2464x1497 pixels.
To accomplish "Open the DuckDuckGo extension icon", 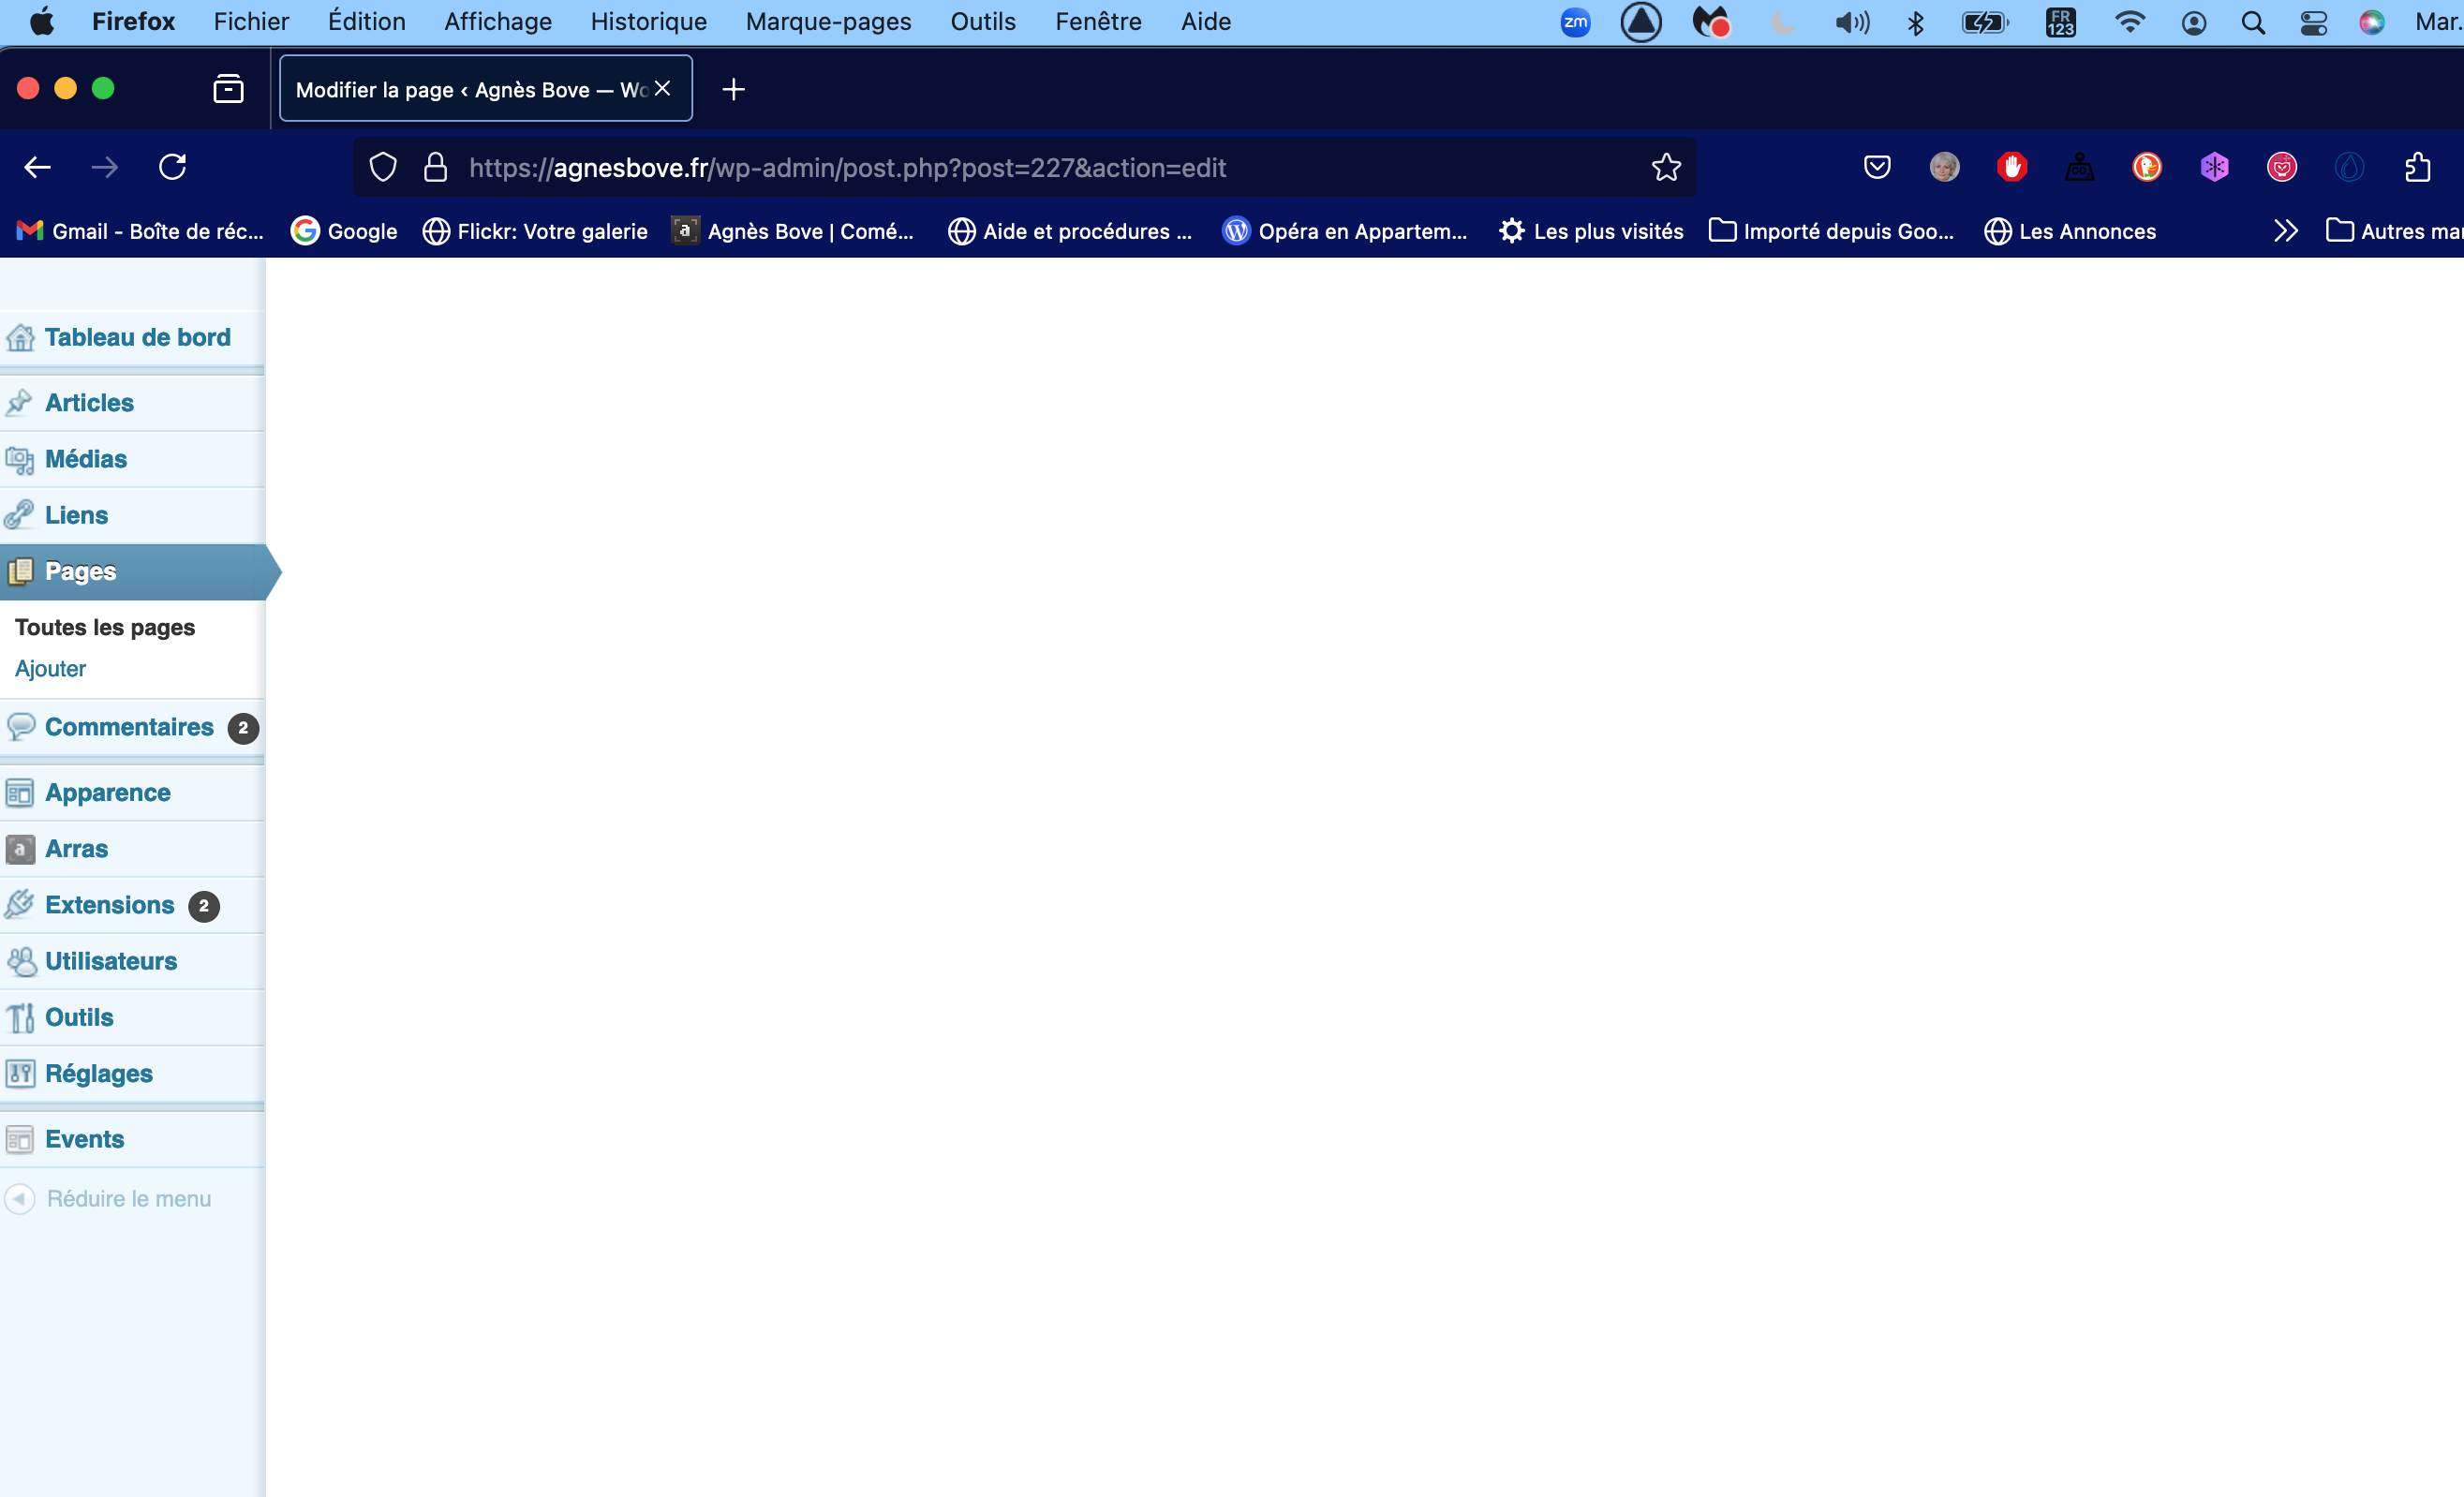I will point(2146,167).
